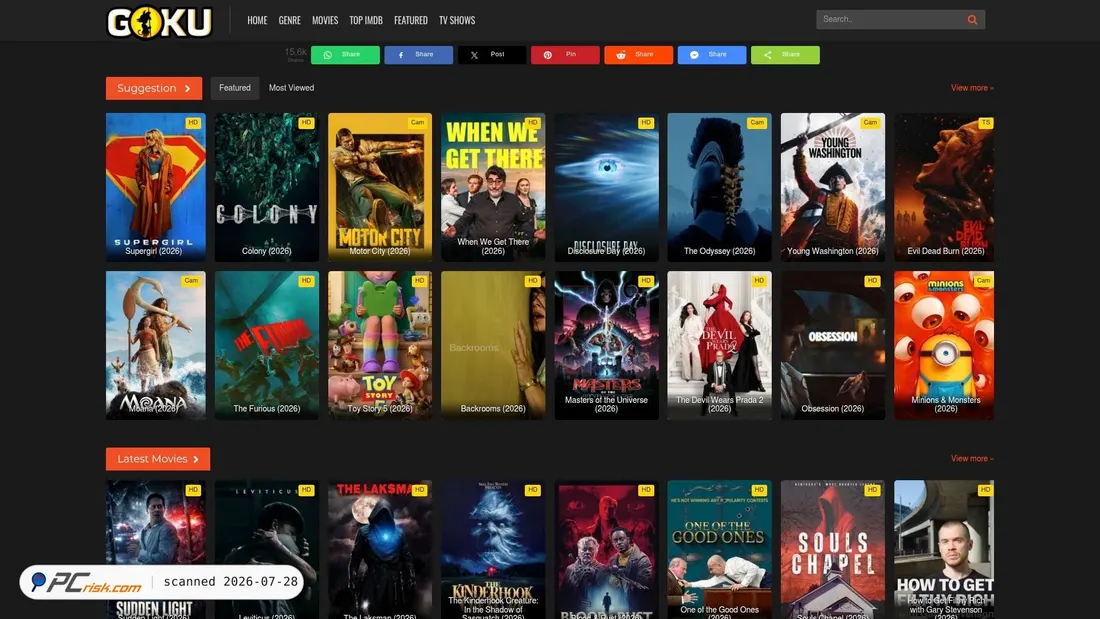Screen dimensions: 1100x619
Task: Open Minions & Monsters (2026) poster
Action: pos(944,345)
